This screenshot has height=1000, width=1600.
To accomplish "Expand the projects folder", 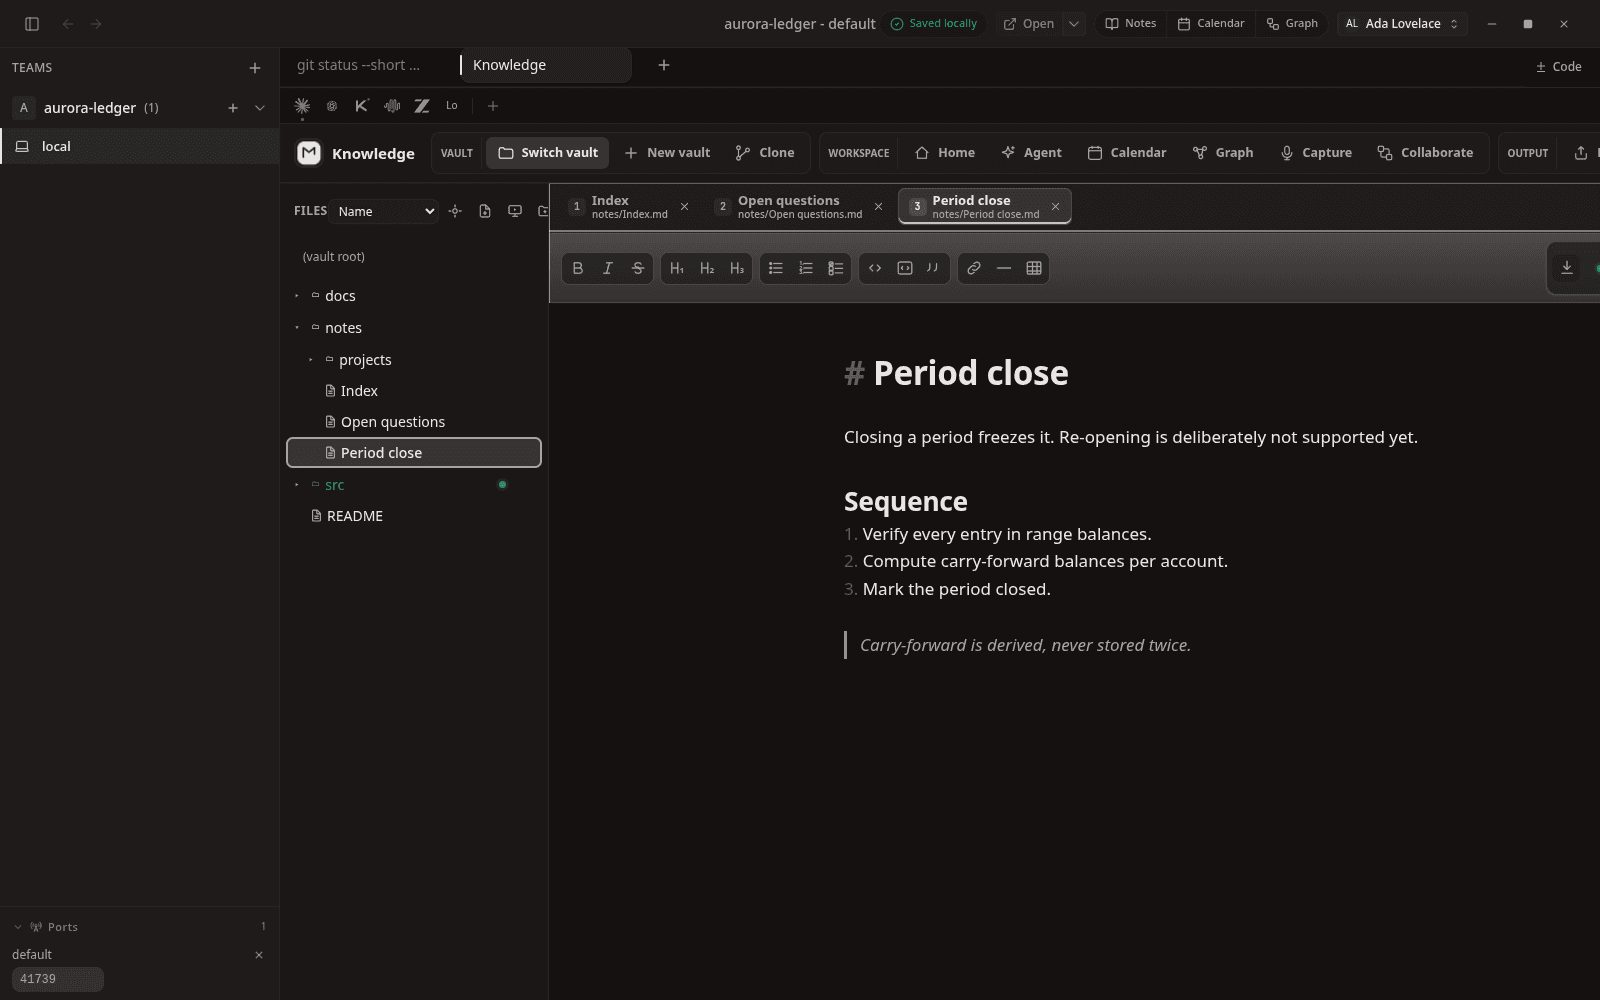I will tap(311, 360).
